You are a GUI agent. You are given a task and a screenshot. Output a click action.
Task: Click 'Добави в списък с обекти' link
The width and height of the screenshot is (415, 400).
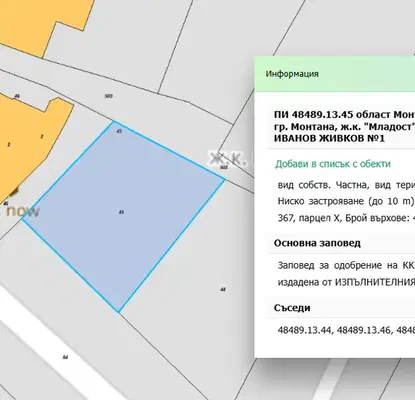(x=333, y=164)
